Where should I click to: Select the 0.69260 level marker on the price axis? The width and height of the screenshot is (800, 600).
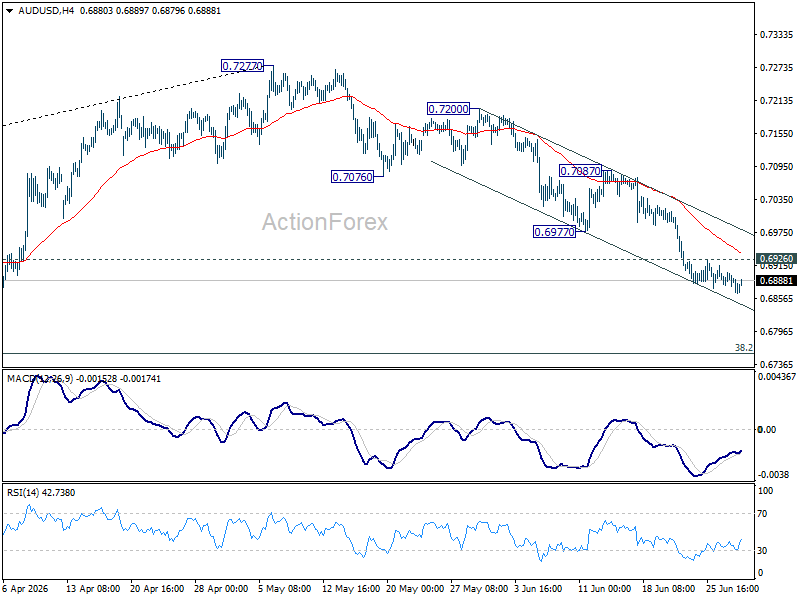pyautogui.click(x=777, y=259)
